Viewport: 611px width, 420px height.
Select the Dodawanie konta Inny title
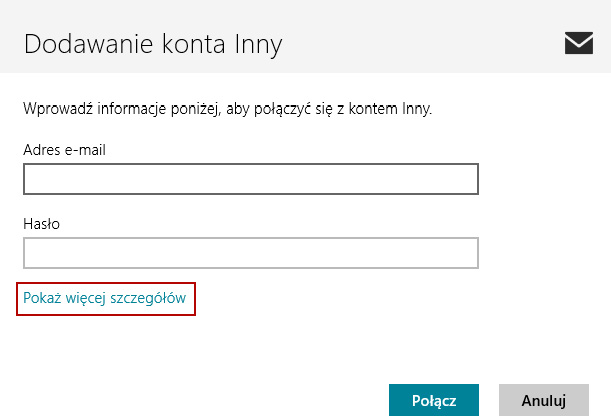153,44
